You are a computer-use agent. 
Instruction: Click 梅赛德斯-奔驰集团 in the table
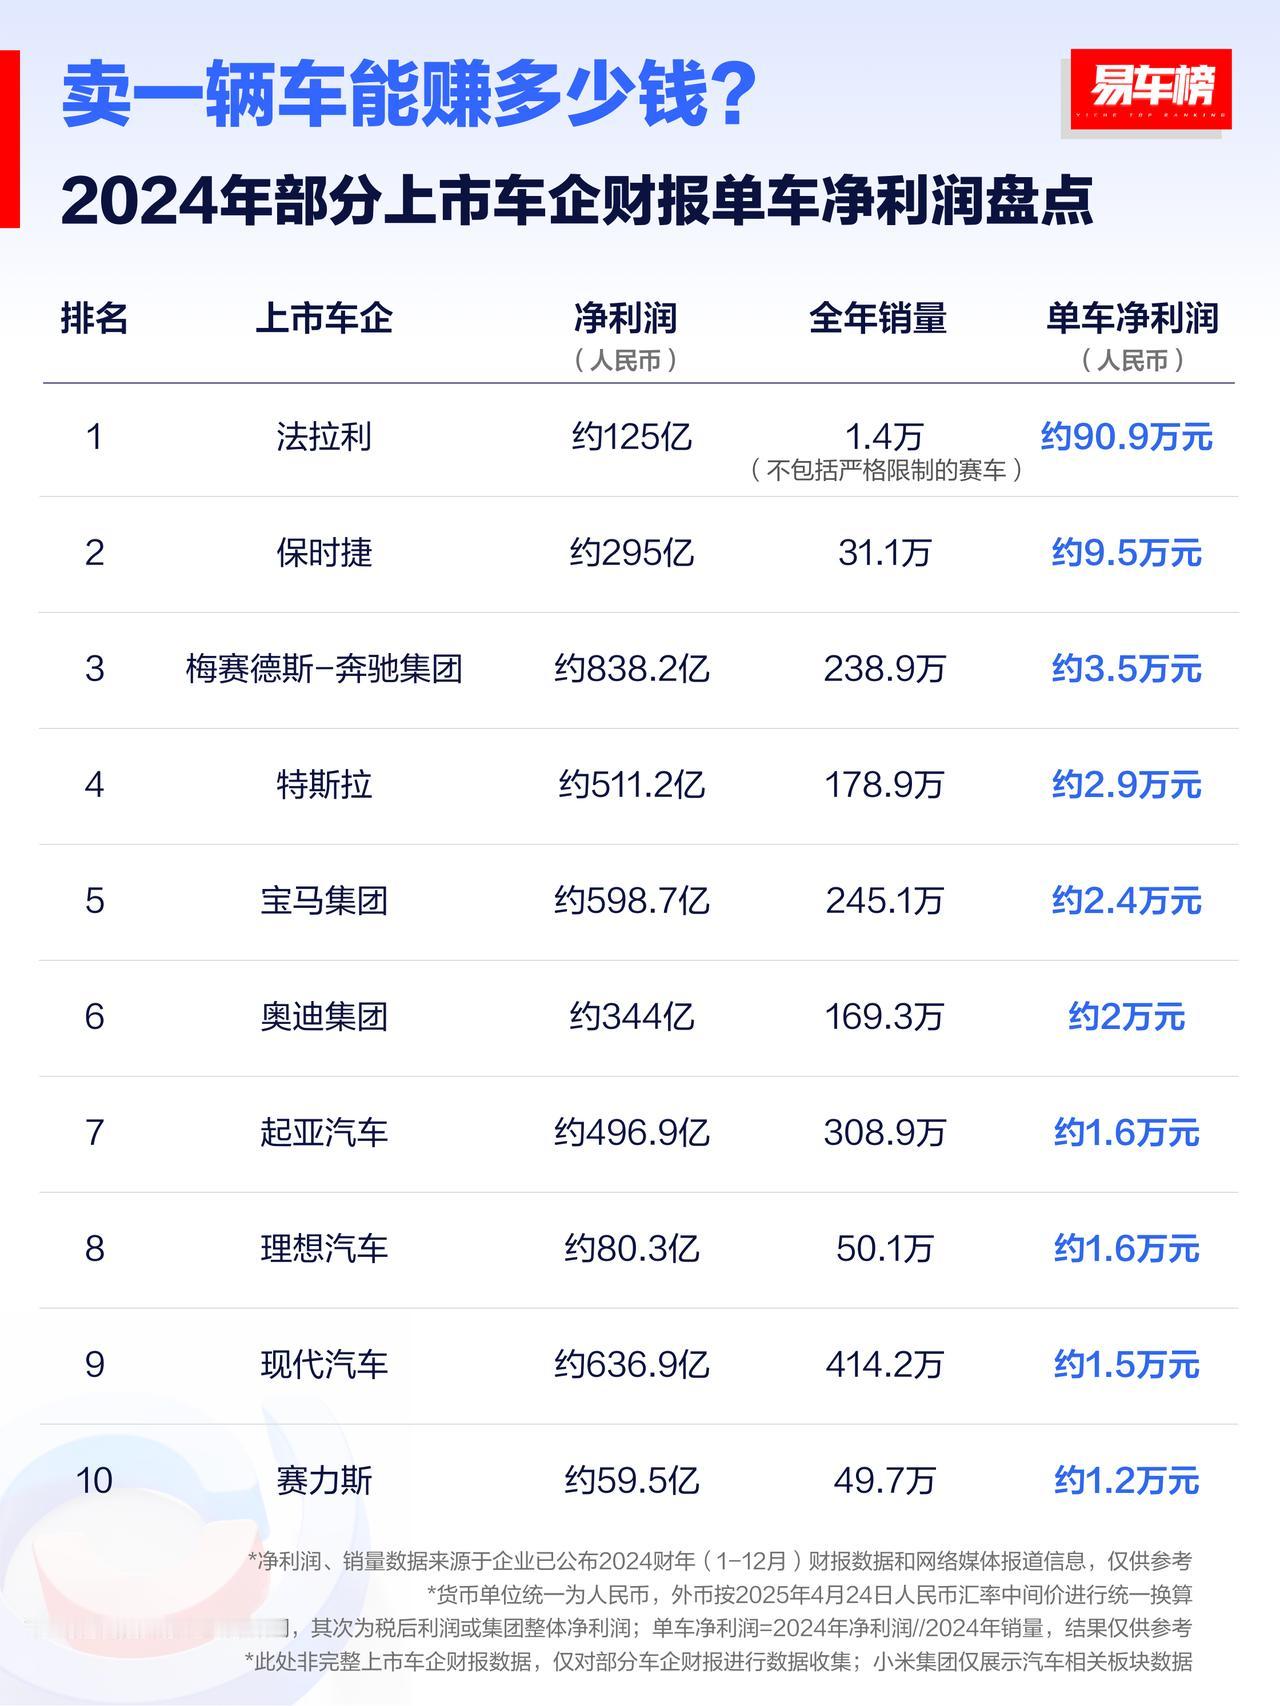coord(324,669)
